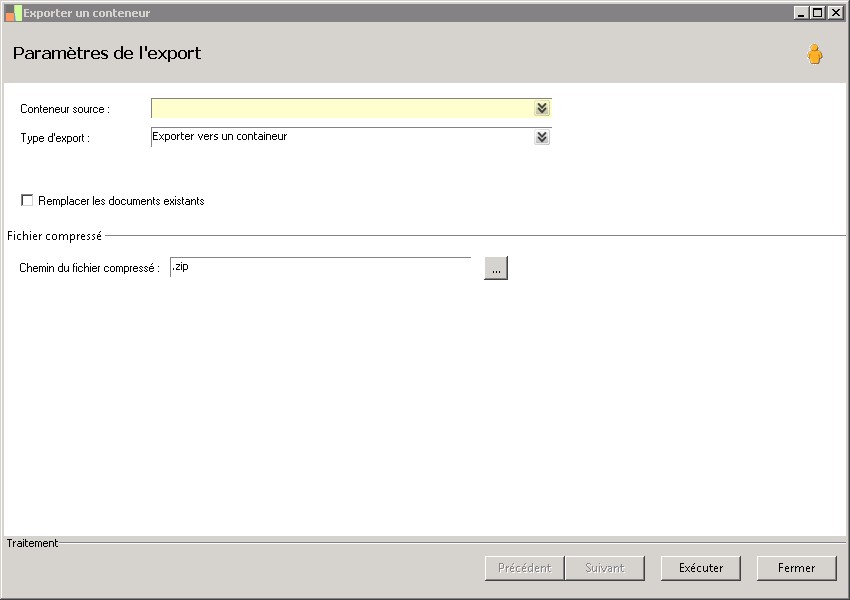Click the Précédent button

[x=524, y=568]
